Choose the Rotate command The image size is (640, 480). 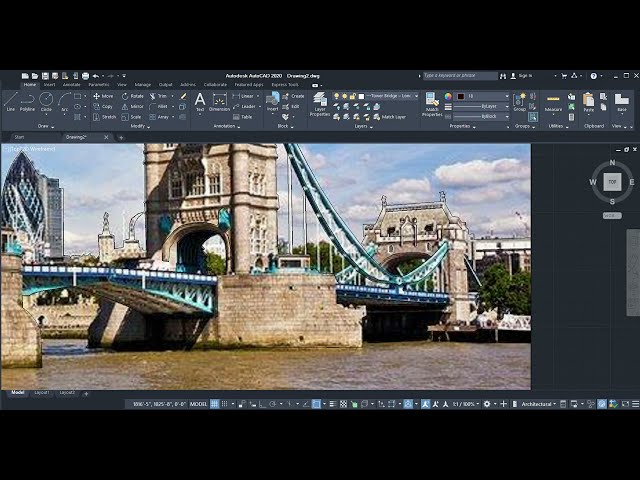(x=133, y=96)
